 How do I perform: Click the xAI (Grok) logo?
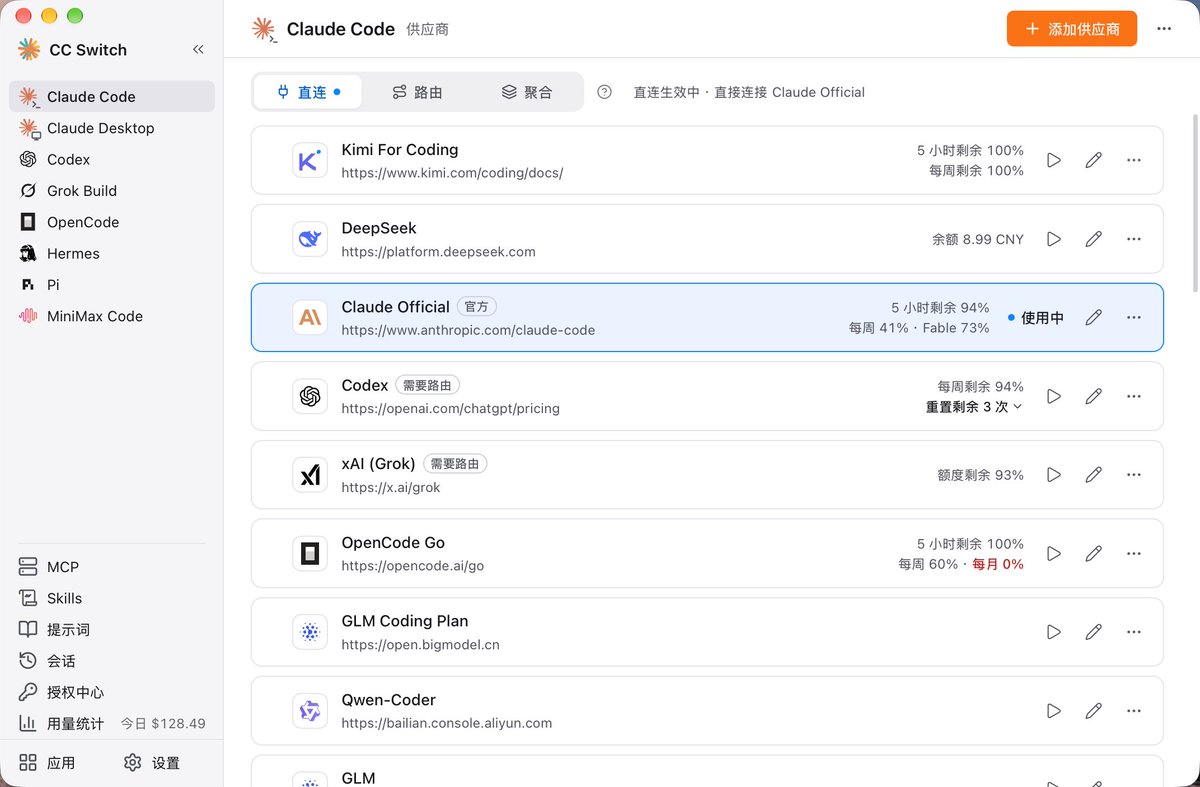pos(310,475)
